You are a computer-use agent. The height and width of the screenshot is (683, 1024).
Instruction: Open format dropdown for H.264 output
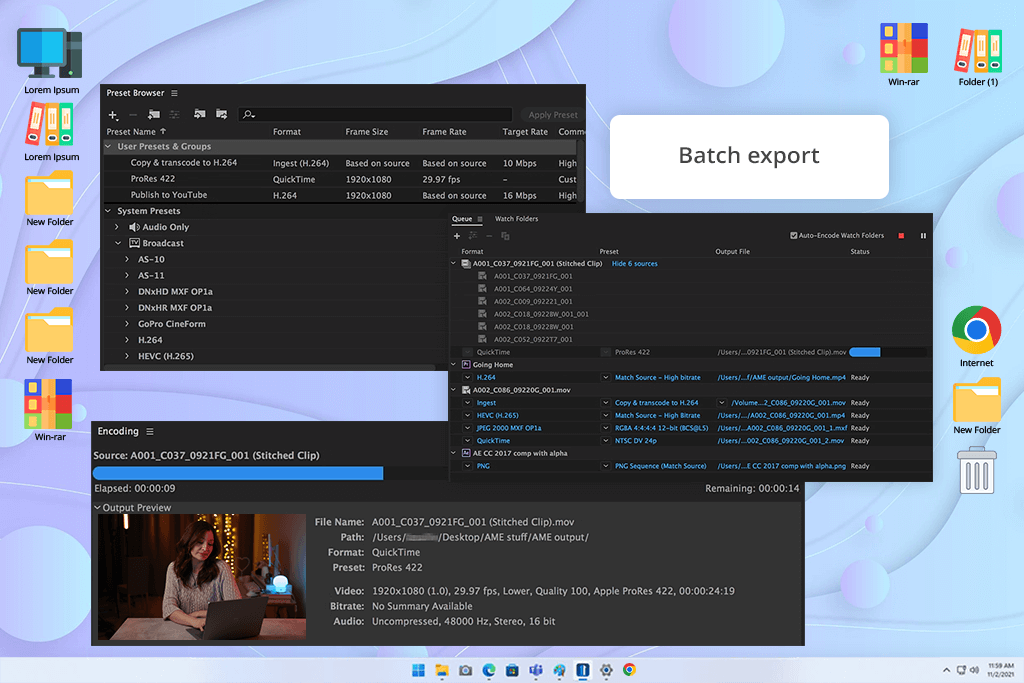pos(468,377)
